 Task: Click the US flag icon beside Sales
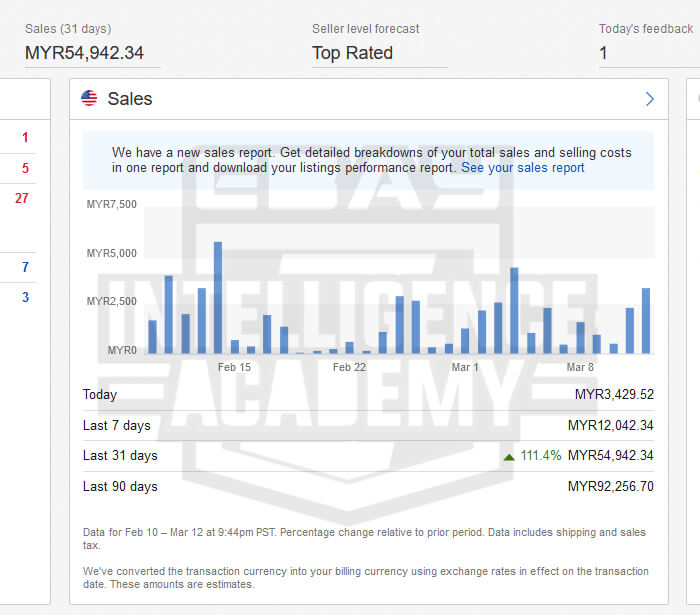[x=89, y=98]
